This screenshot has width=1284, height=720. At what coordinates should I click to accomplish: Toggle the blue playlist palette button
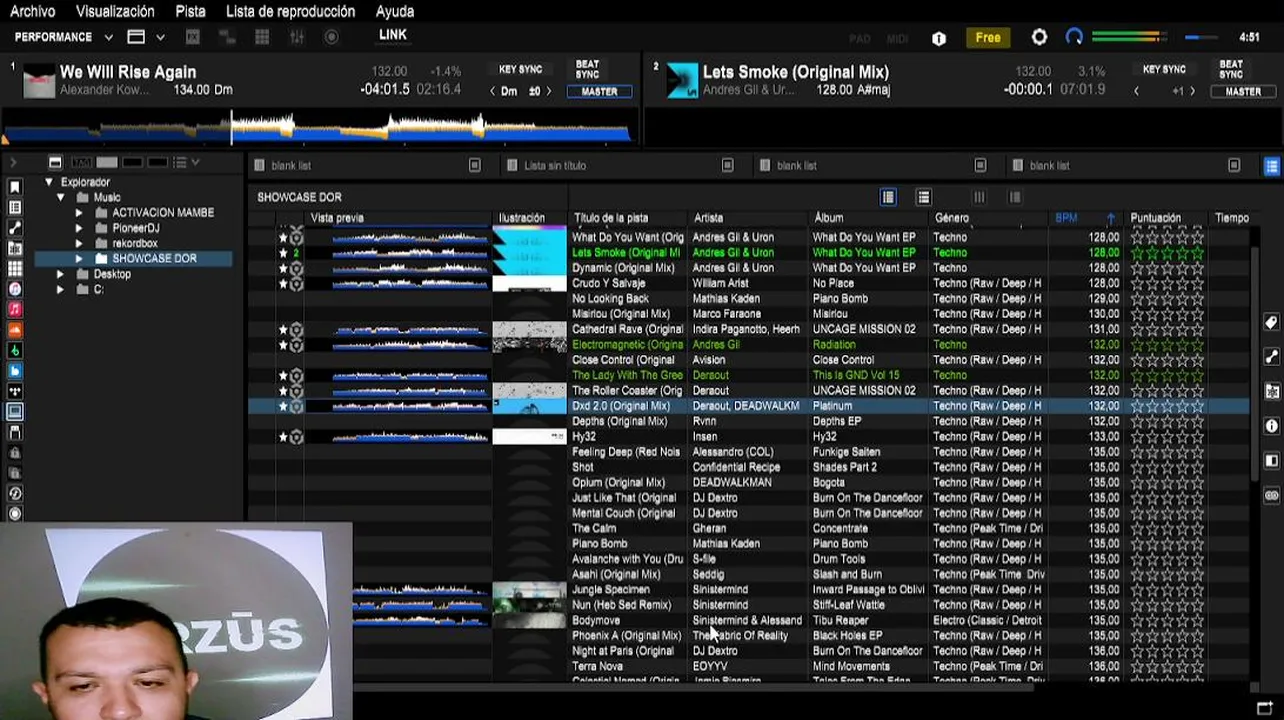click(1271, 166)
